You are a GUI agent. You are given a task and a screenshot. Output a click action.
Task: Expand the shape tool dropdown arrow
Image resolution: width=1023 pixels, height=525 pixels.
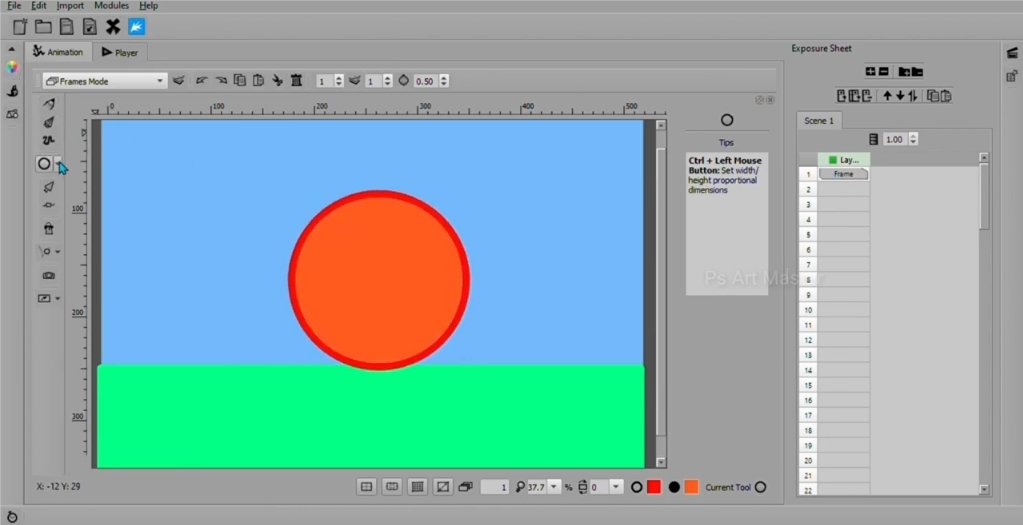(x=58, y=163)
